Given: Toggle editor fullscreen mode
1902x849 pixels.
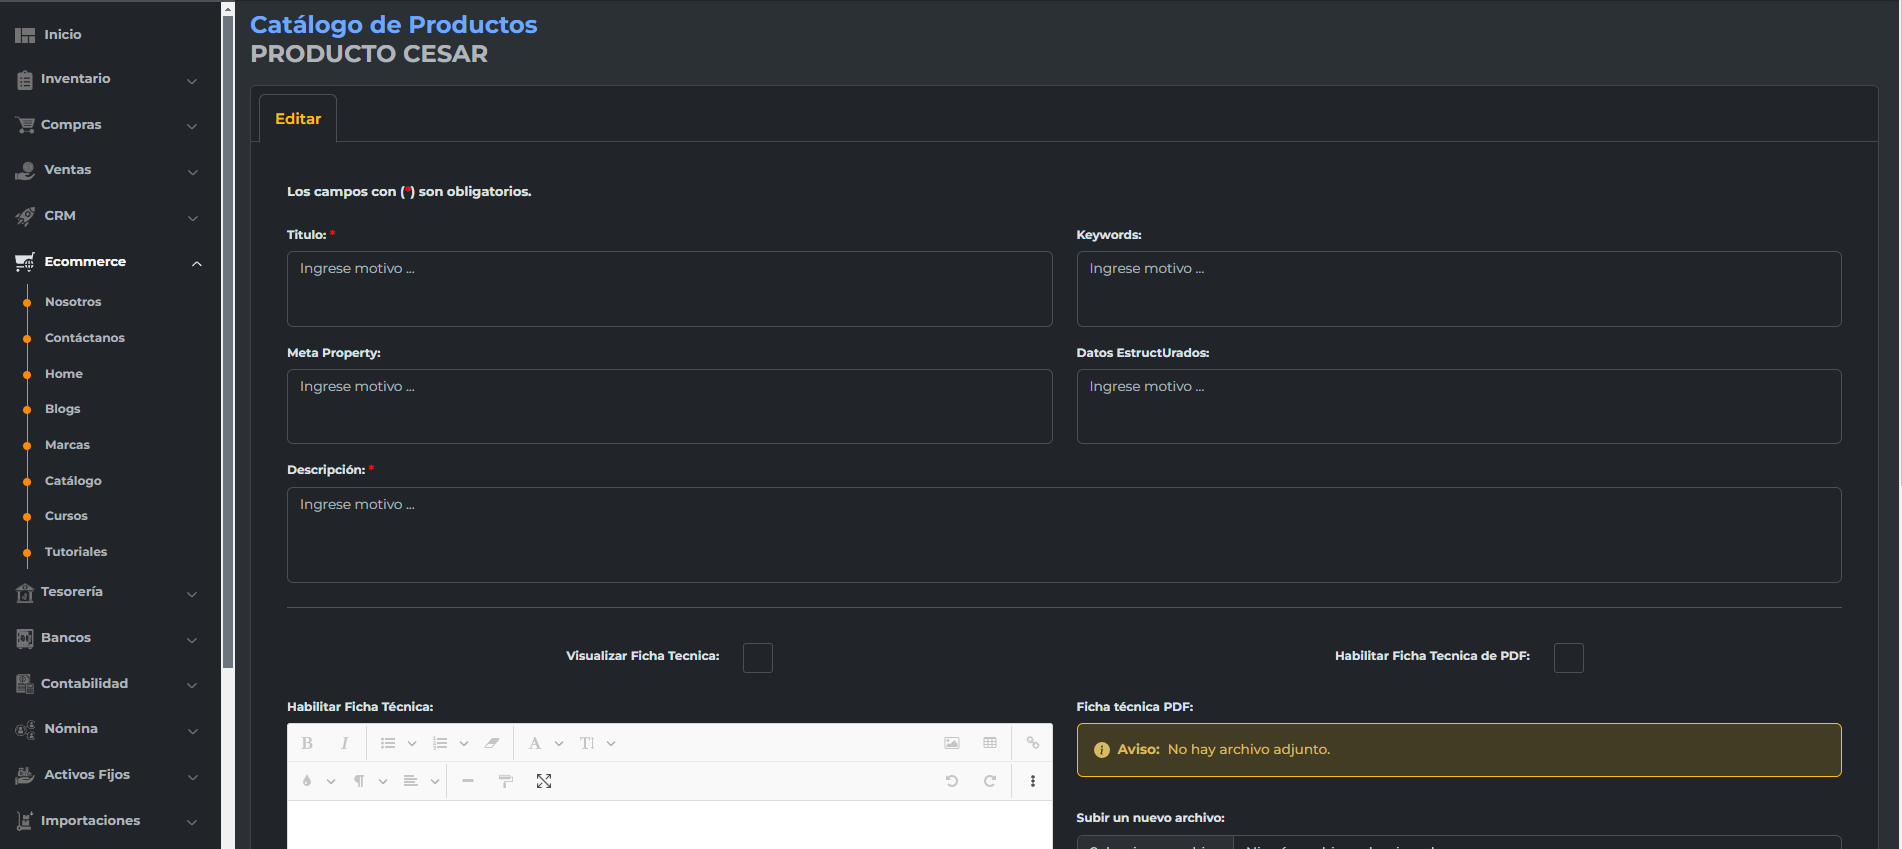Looking at the screenshot, I should click(x=544, y=781).
